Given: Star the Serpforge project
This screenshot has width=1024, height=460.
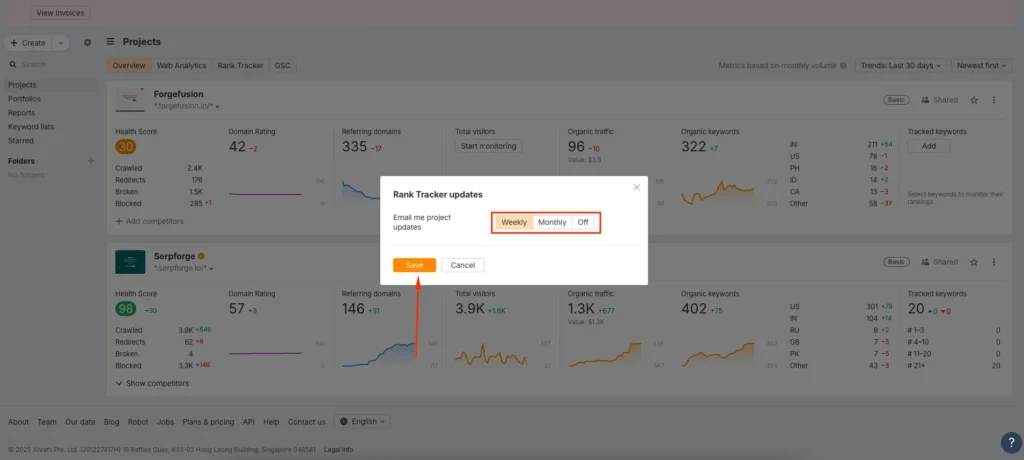Looking at the screenshot, I should tap(974, 262).
